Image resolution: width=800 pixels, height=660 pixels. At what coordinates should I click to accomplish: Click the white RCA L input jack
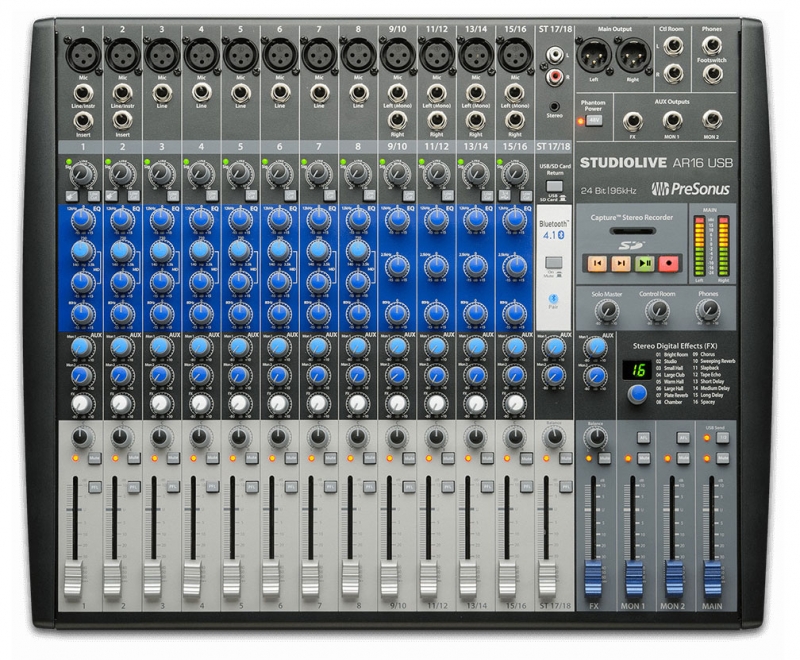(554, 54)
